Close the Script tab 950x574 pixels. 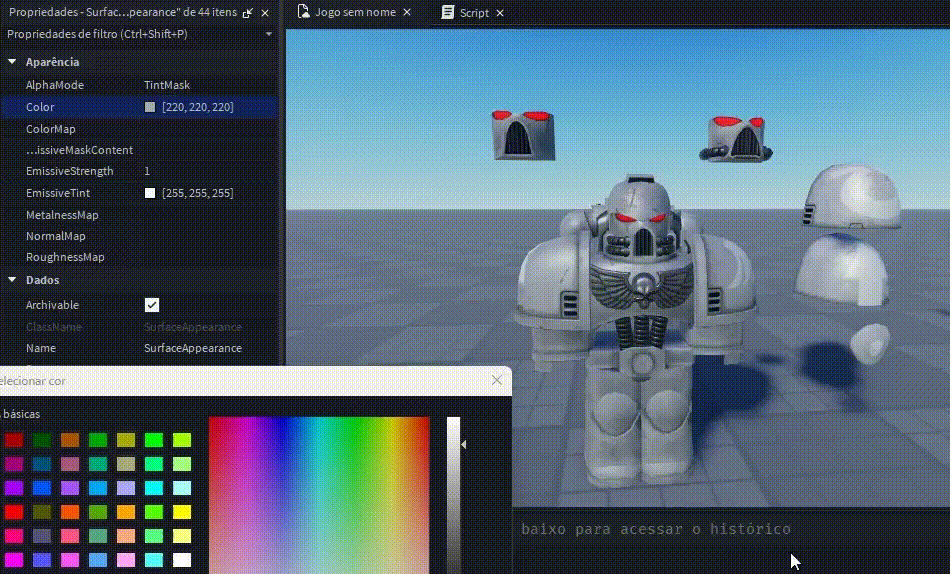(x=500, y=13)
